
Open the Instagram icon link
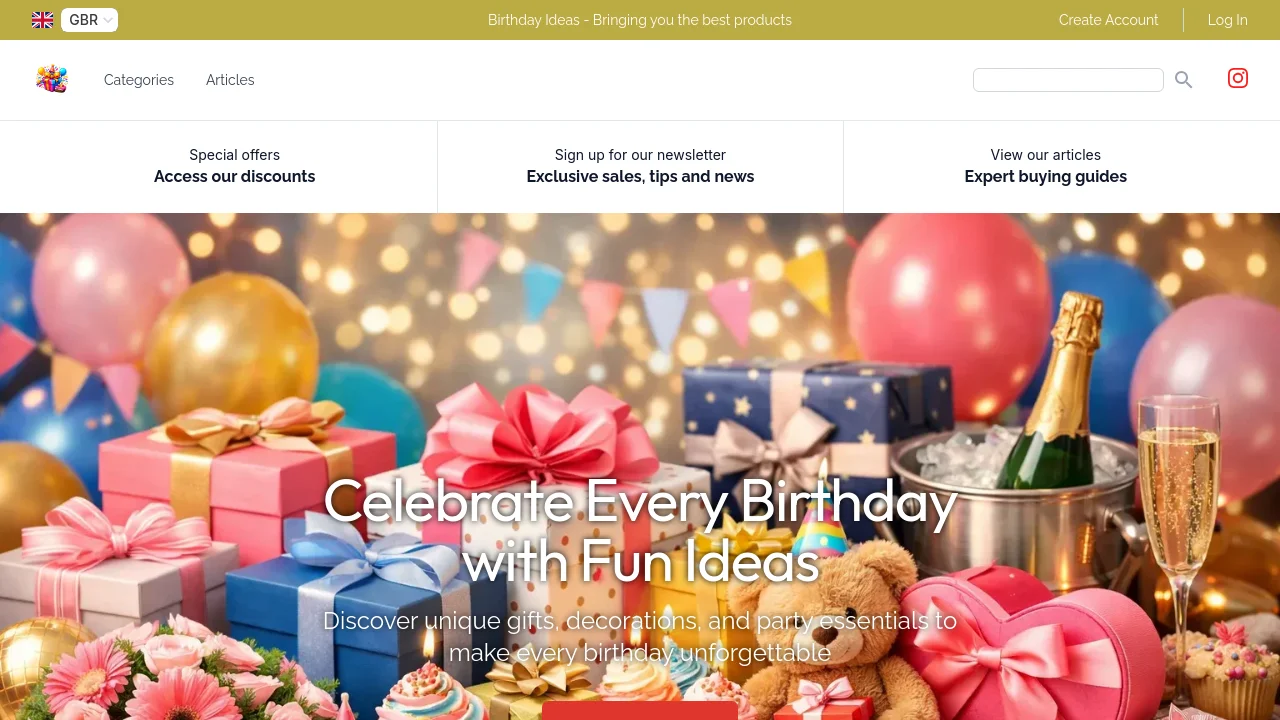[1238, 78]
